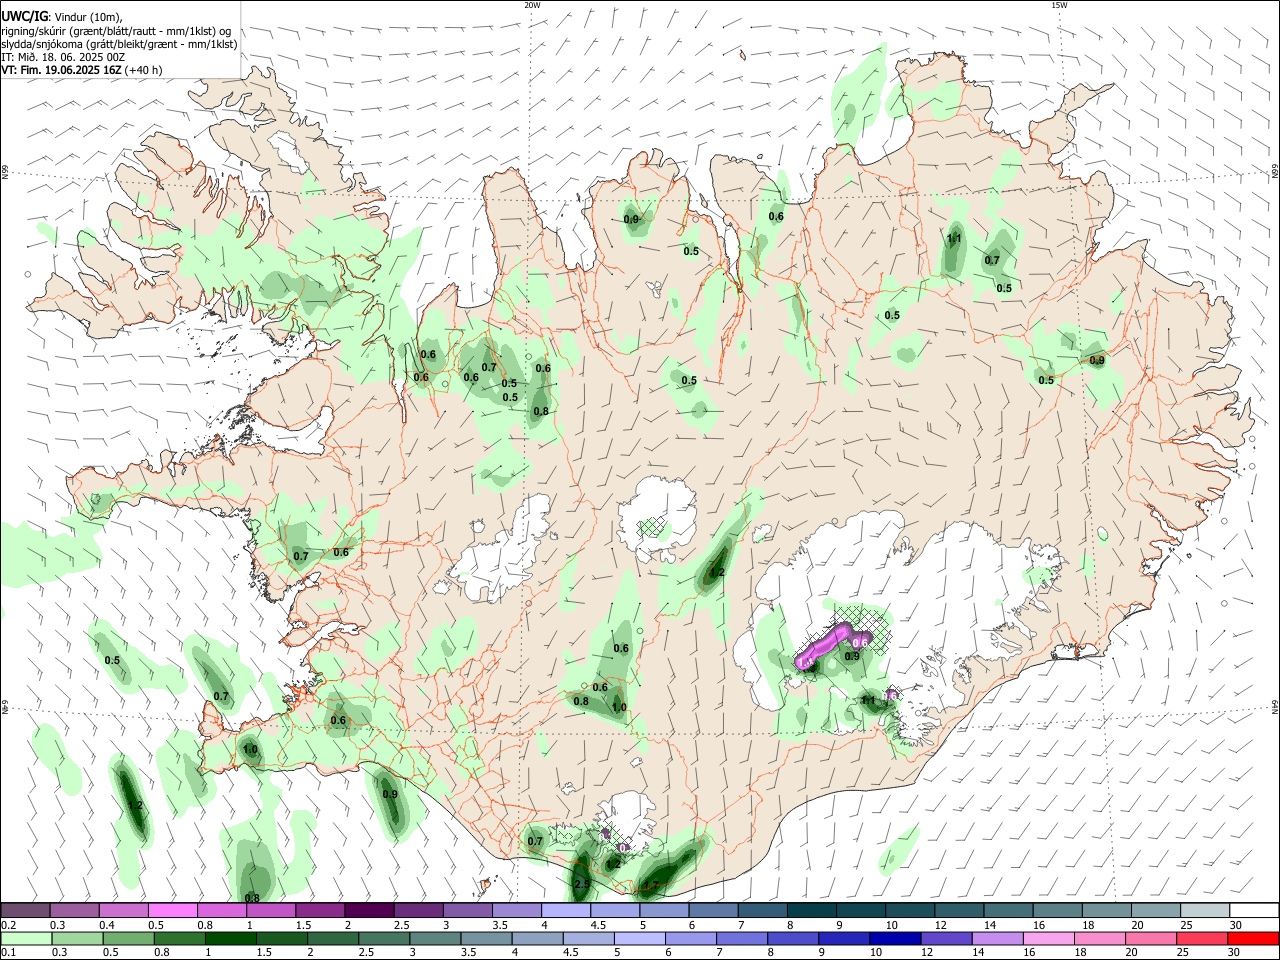Viewport: 1280px width, 960px height.
Task: Click the 'slydda/snjókoma' legend description line
Action: [x=119, y=44]
